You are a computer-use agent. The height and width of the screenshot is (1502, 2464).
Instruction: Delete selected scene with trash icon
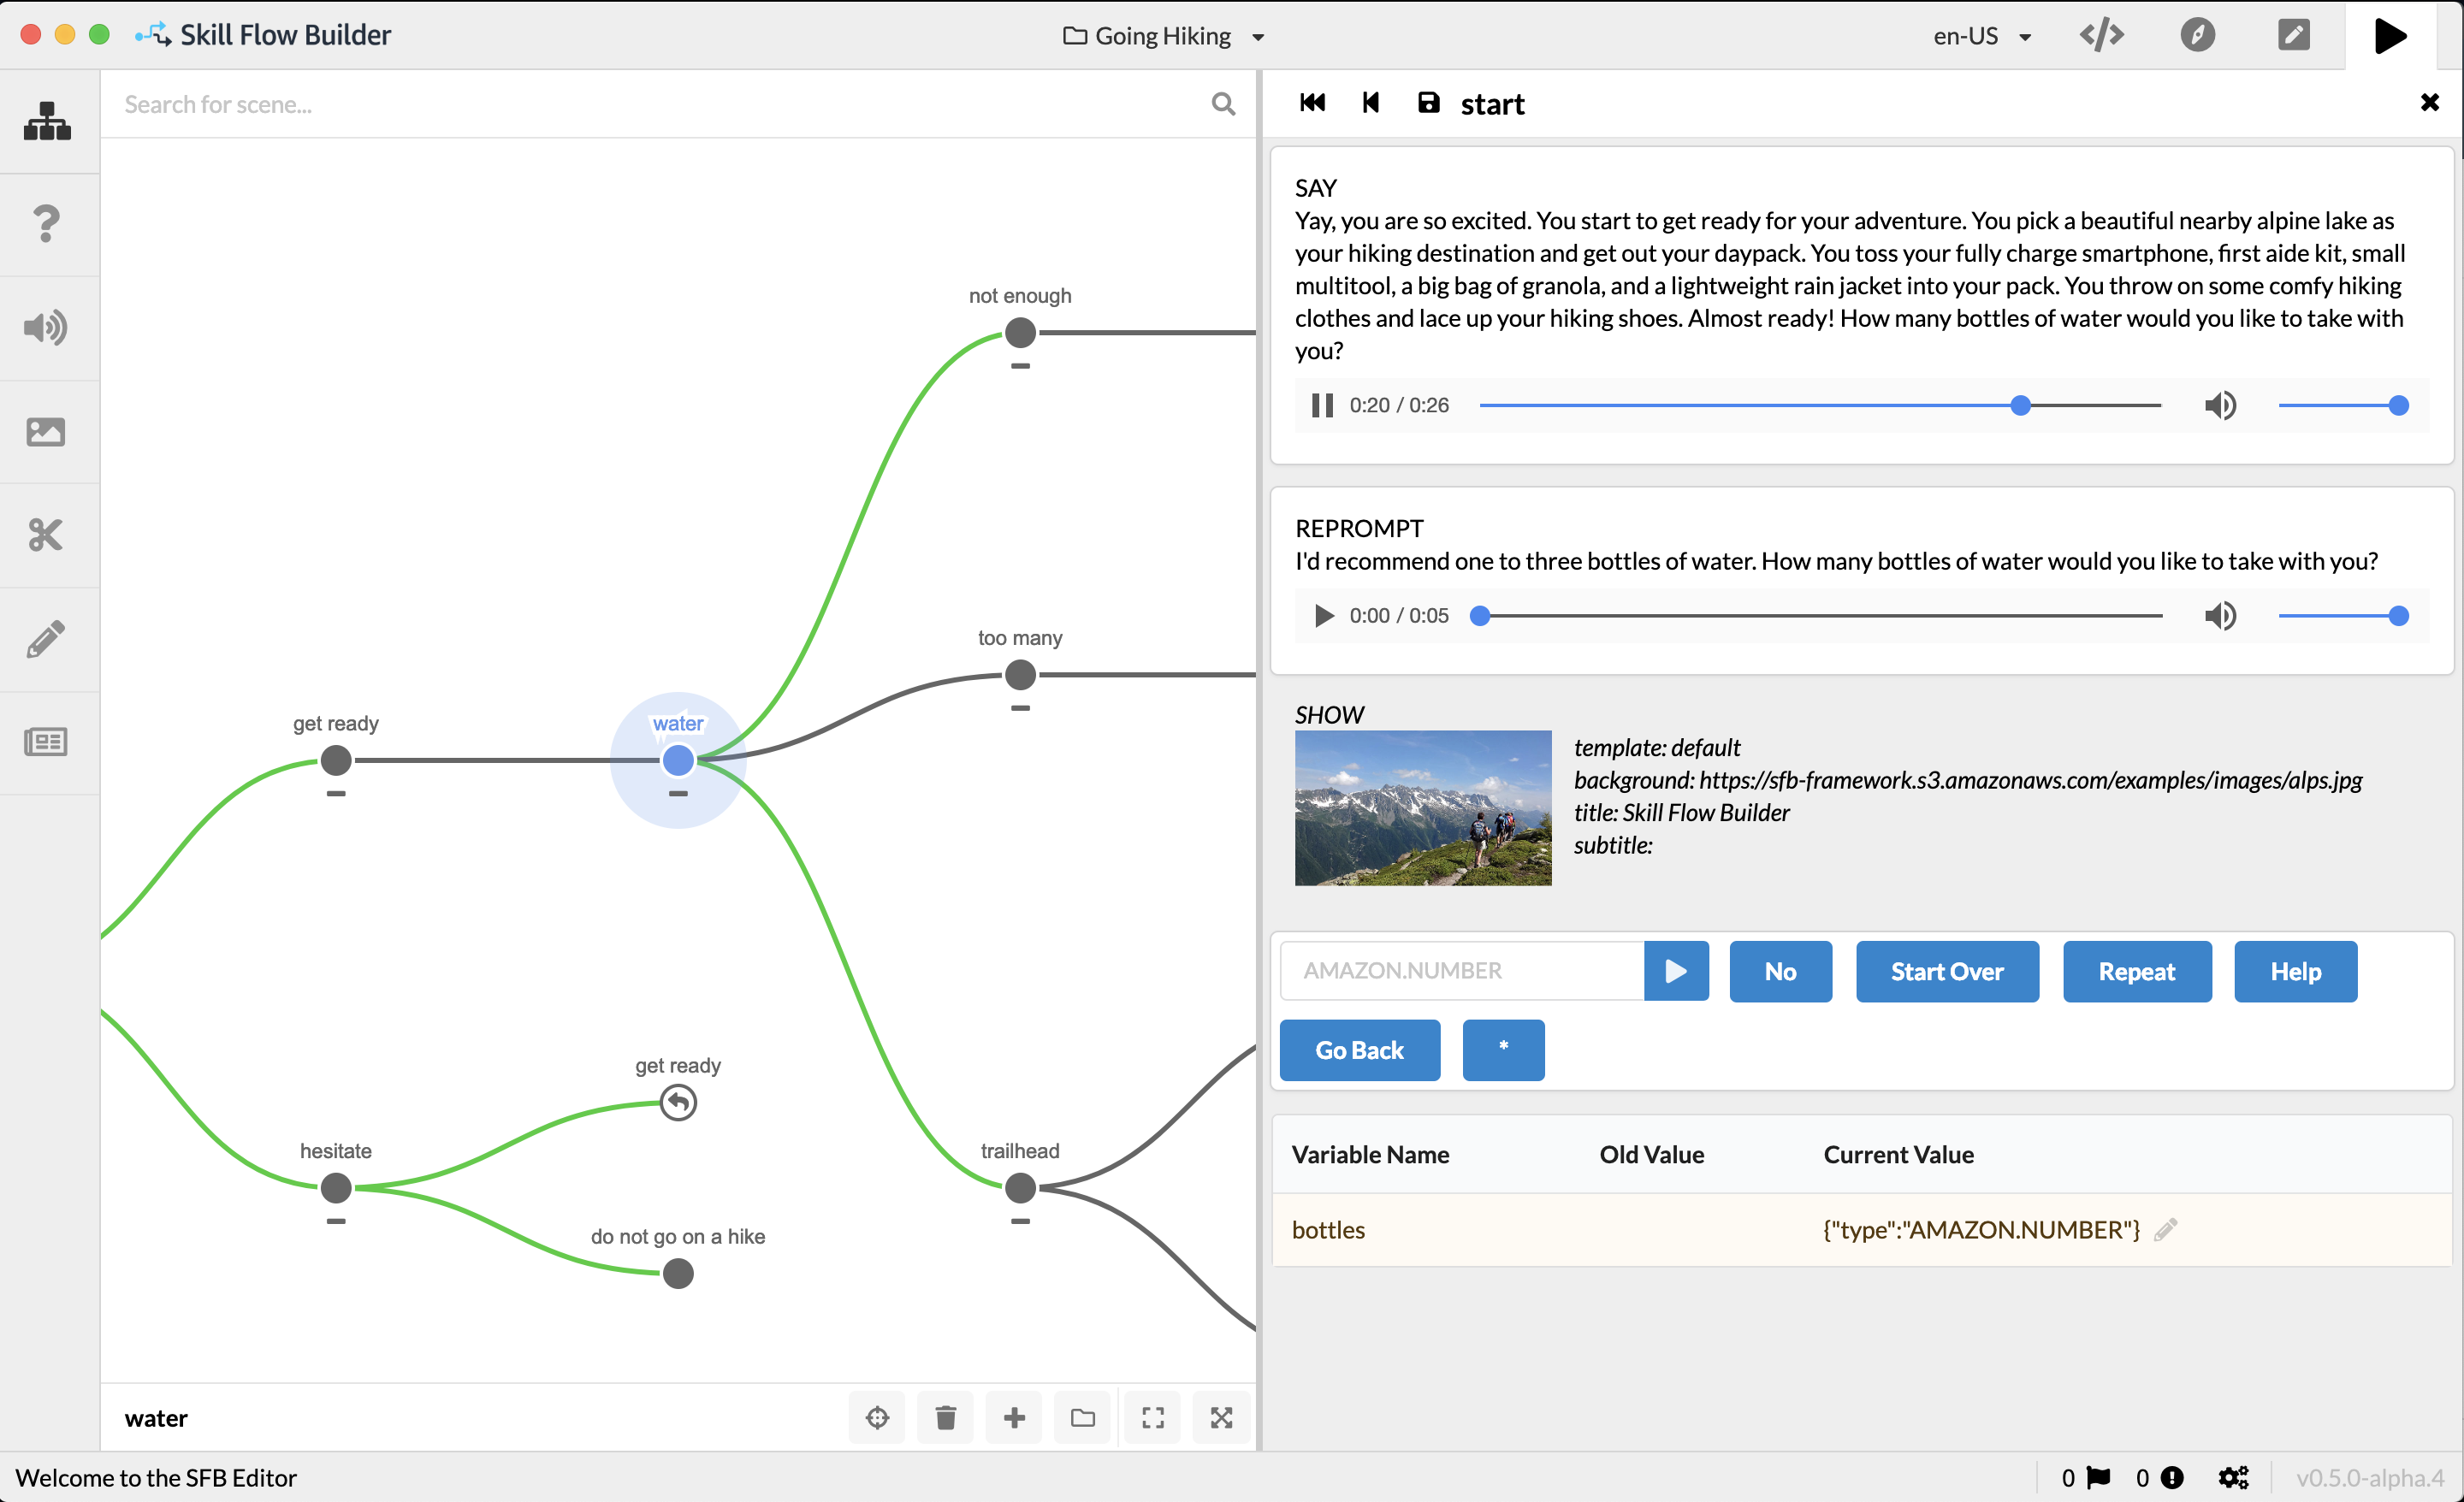(x=945, y=1417)
